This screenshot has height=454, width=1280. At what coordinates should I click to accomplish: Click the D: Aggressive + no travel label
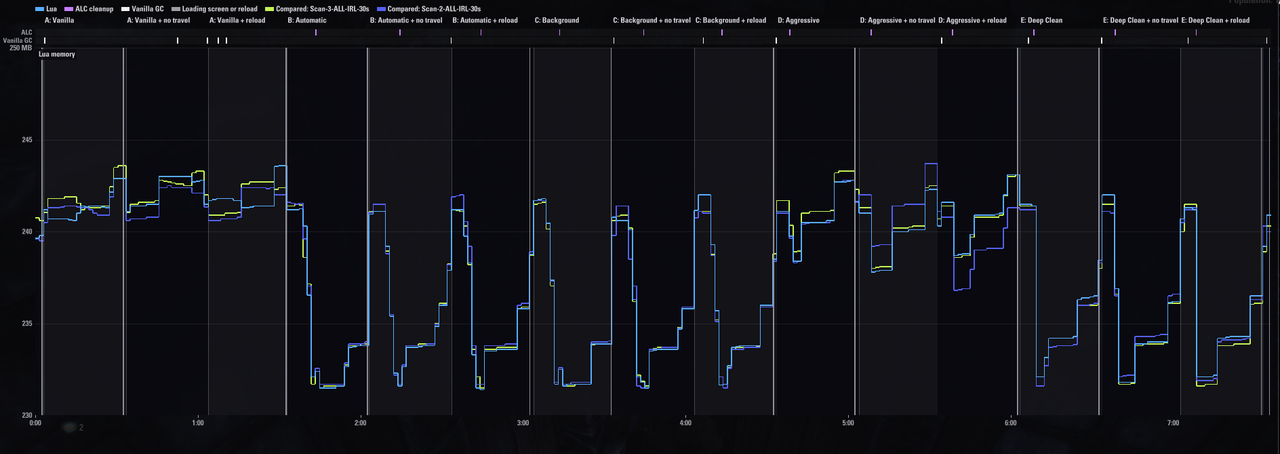(898, 20)
